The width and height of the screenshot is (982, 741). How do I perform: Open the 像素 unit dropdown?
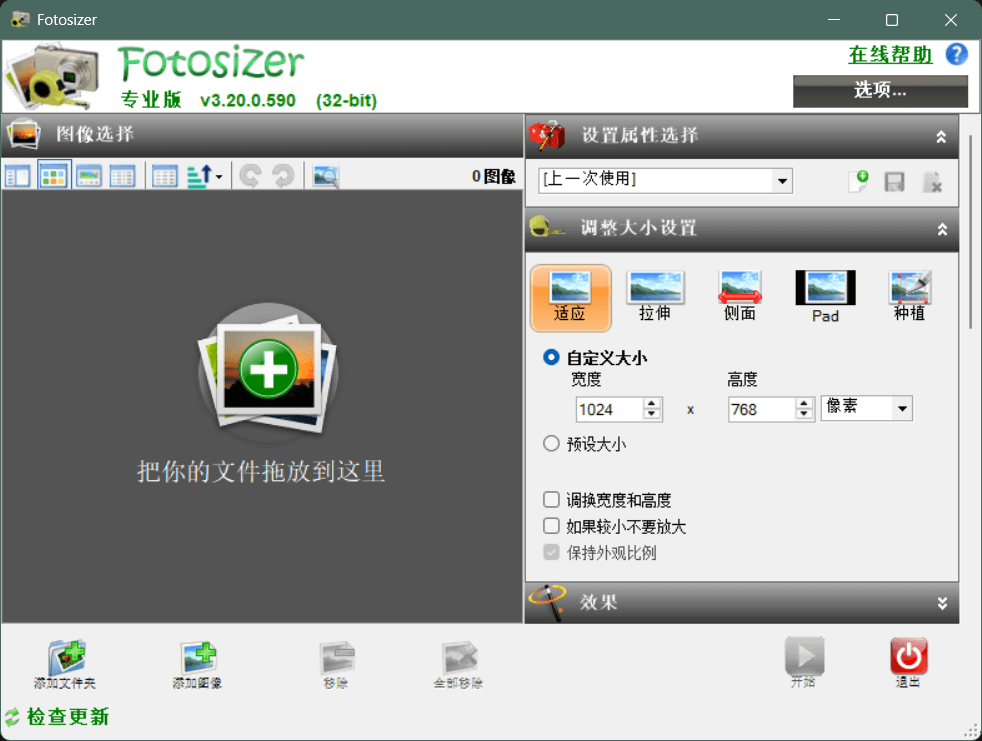point(866,408)
